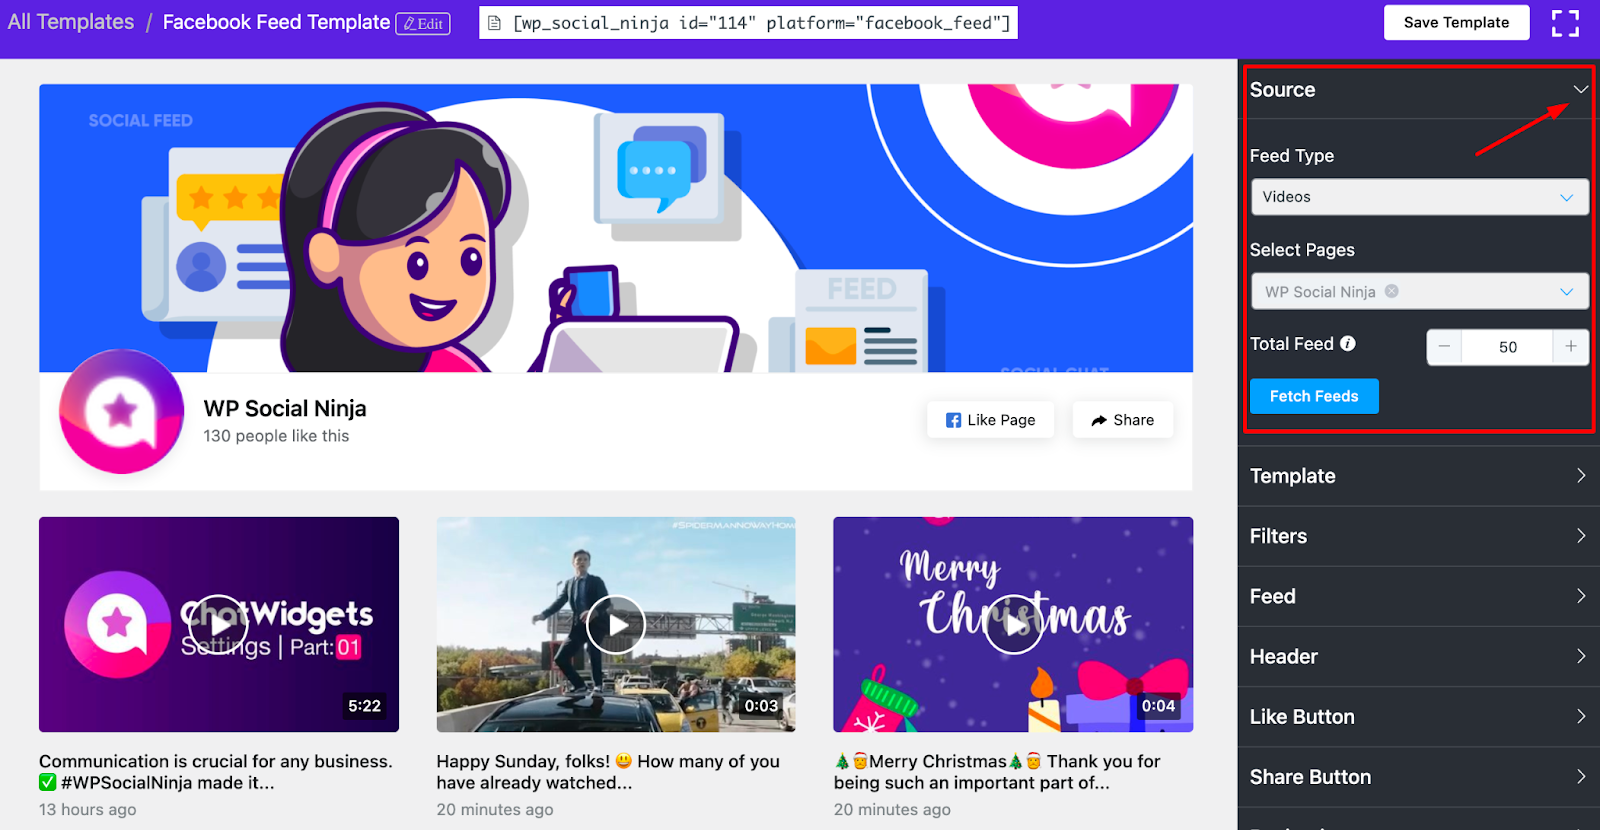
Task: Open the Feed Type Videos dropdown
Action: (1419, 197)
